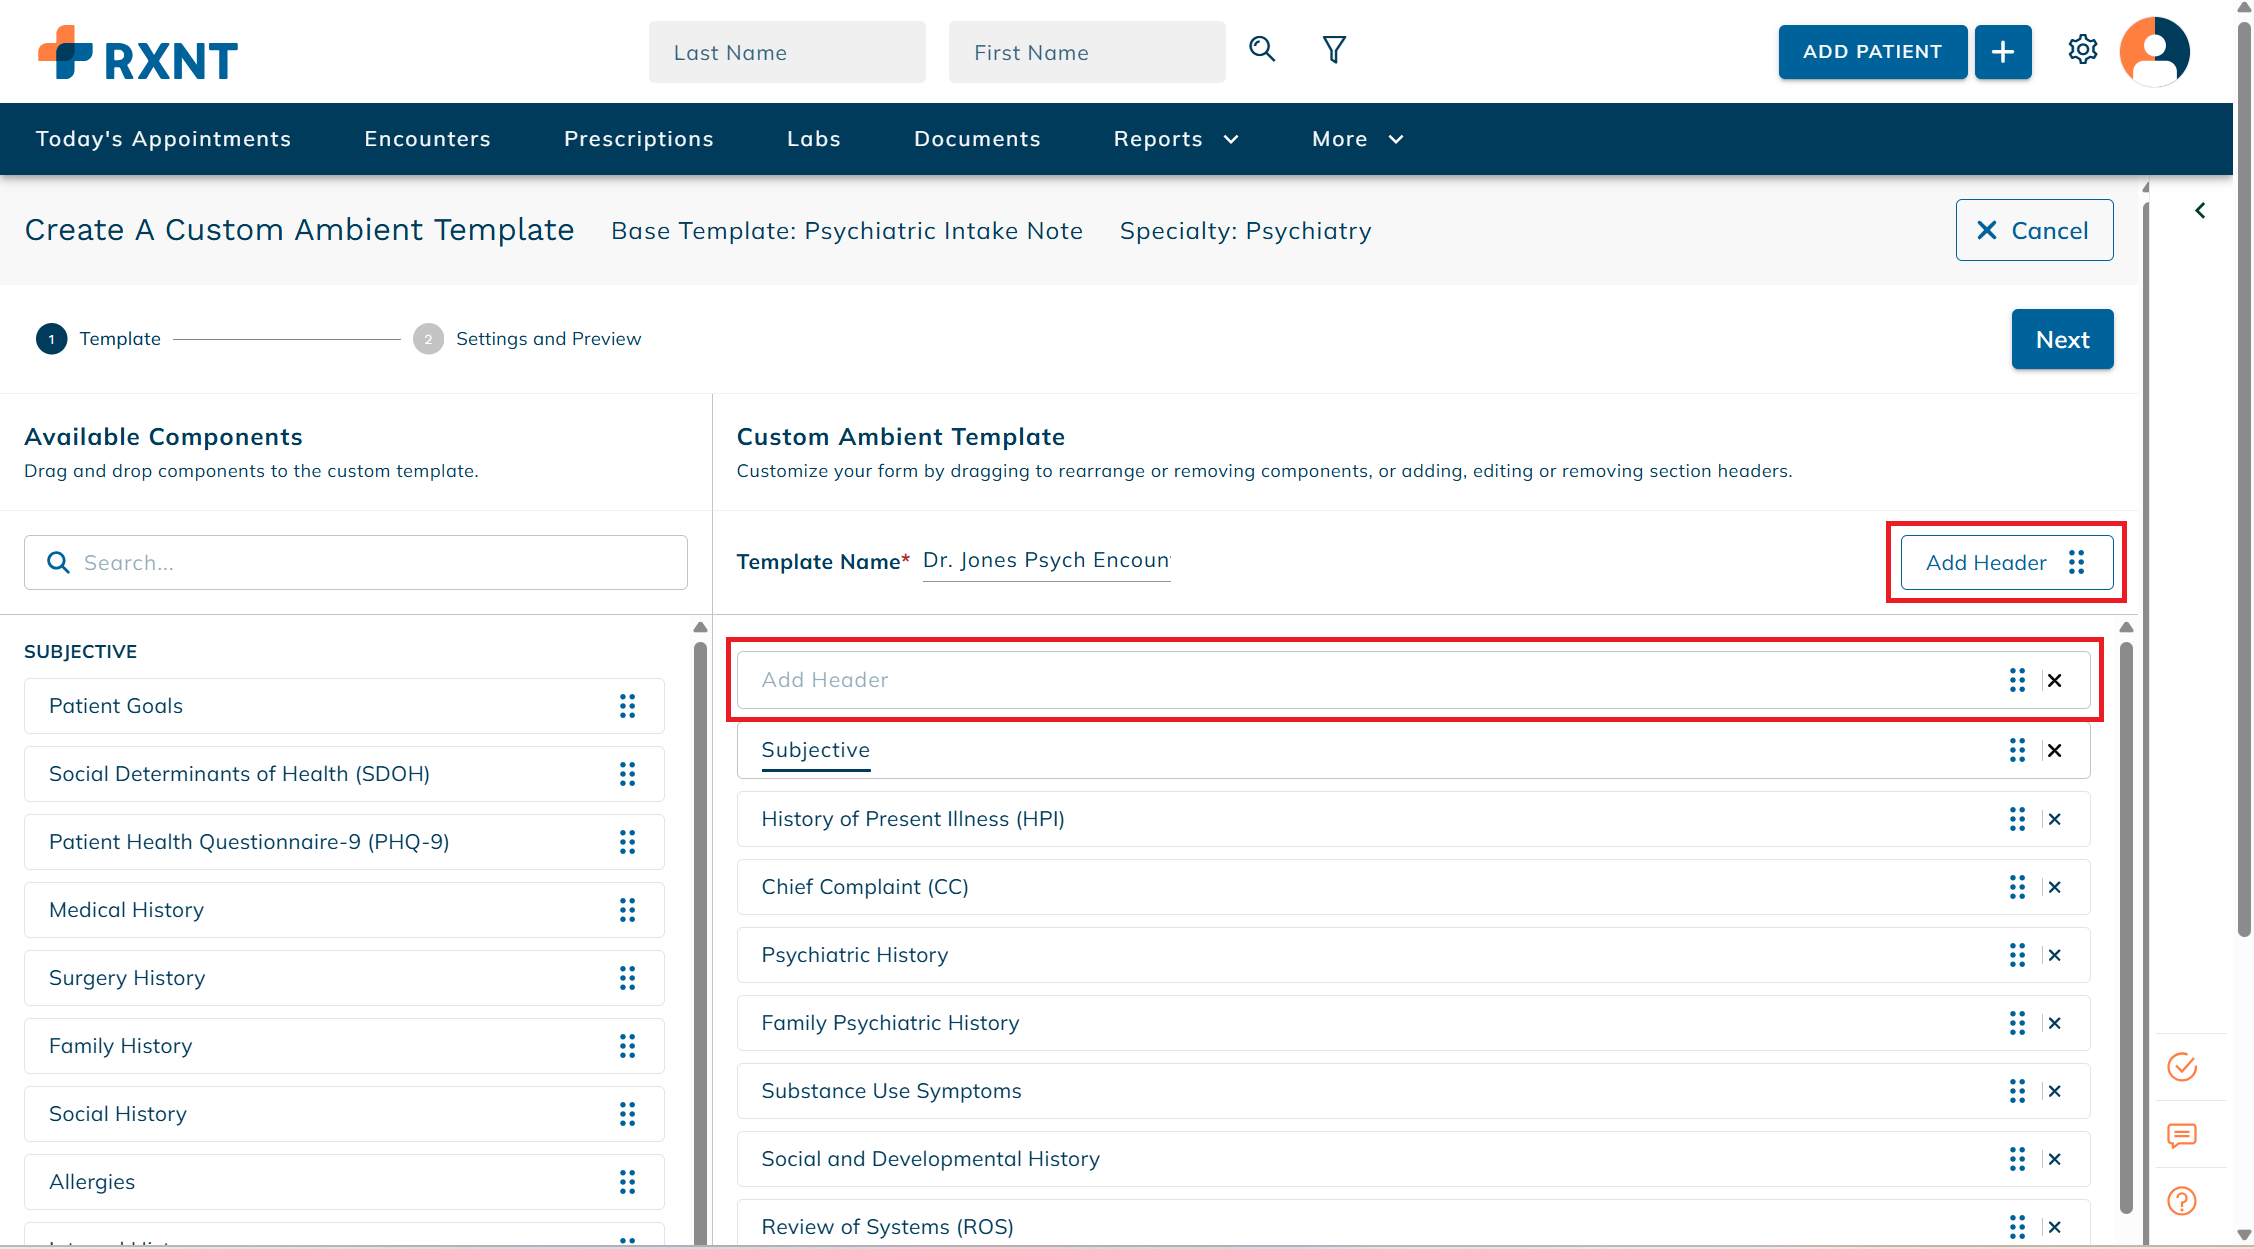
Task: Click the patient search magnifier icon
Action: tap(1262, 49)
